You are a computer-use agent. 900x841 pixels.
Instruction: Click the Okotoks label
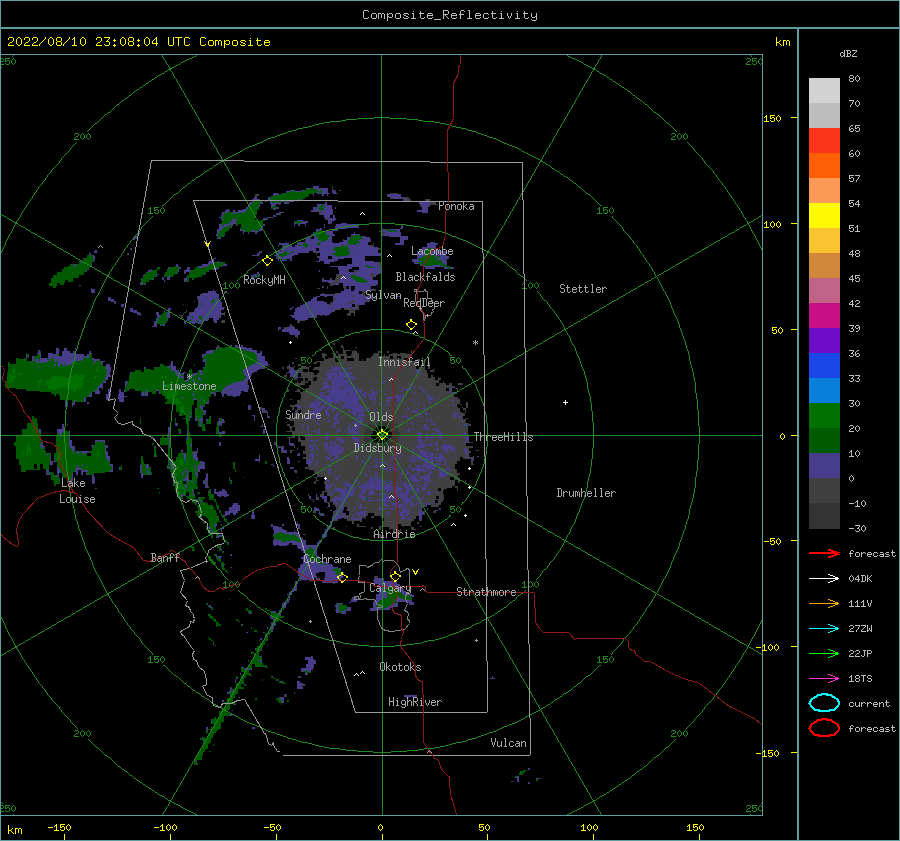pos(400,667)
